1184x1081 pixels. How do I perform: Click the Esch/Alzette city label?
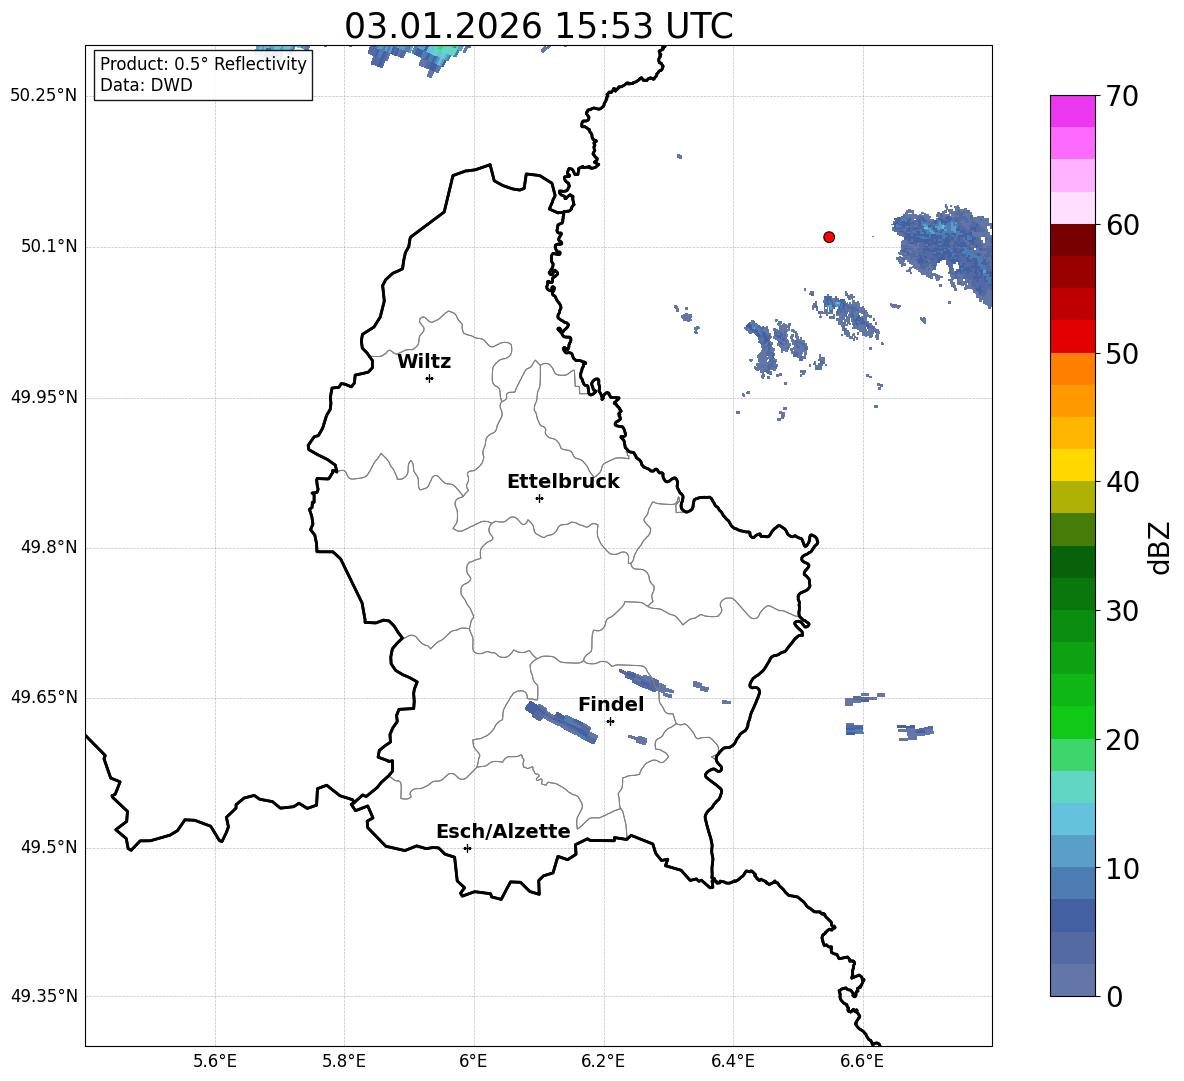[503, 831]
